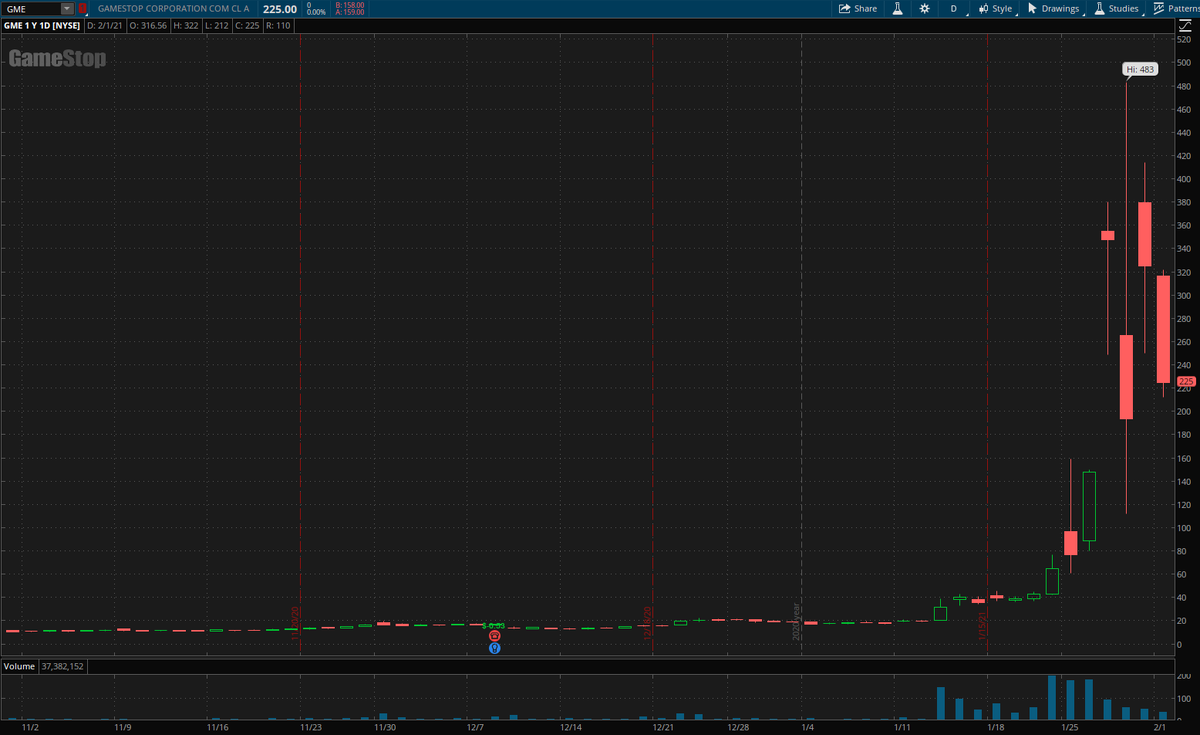Click the 225 current price label on the axis
Screen dimensions: 1200x735
[x=1186, y=381]
